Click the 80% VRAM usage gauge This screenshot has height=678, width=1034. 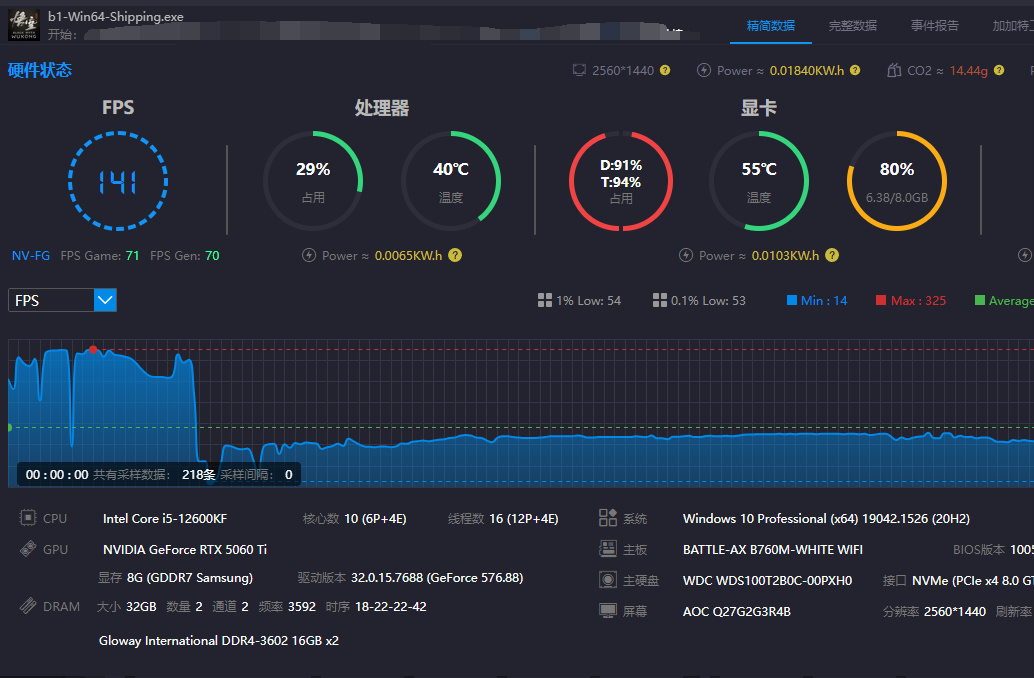click(897, 181)
